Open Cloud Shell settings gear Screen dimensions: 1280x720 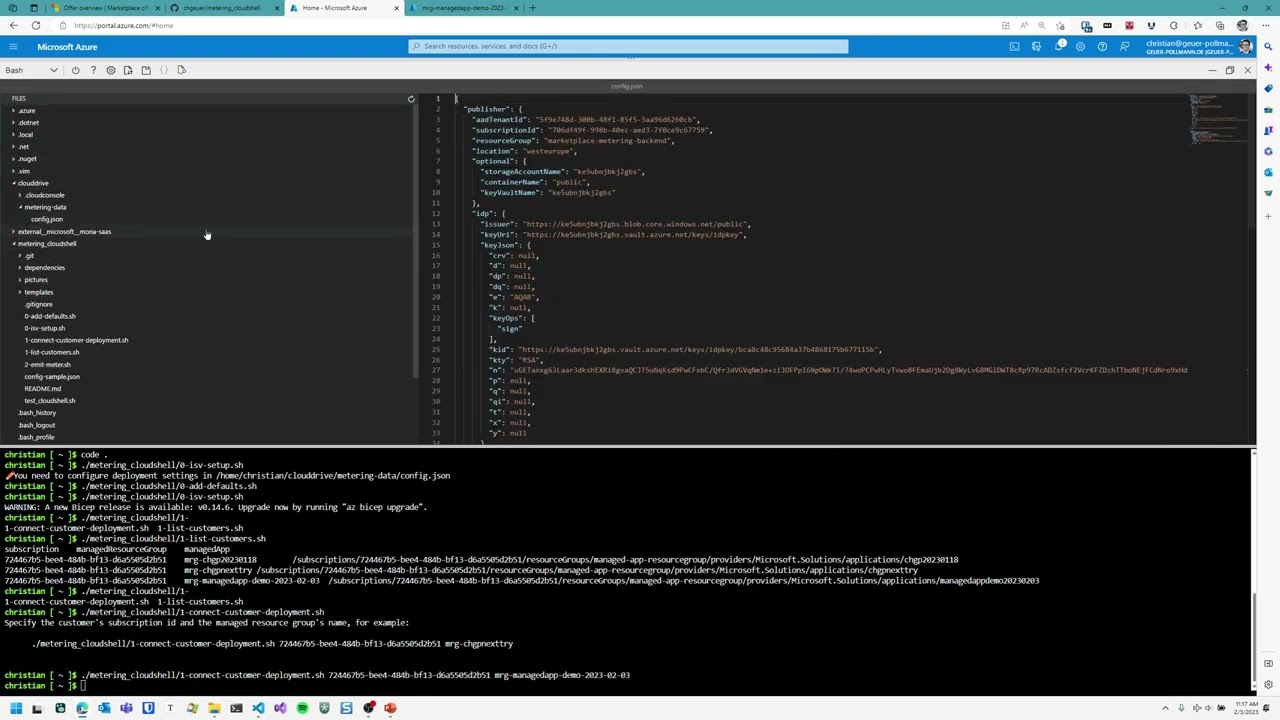(x=111, y=70)
